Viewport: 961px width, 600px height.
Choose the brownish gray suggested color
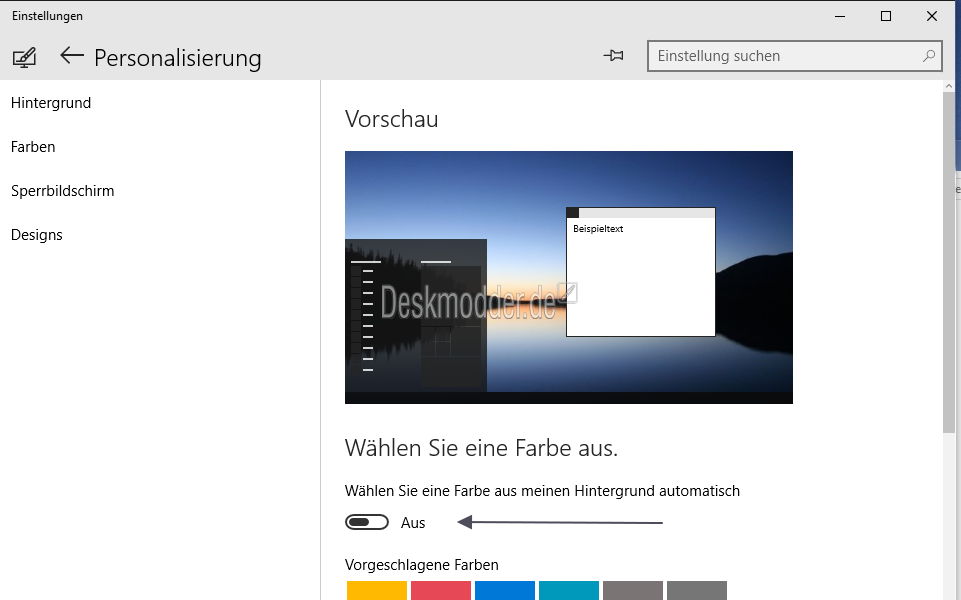[633, 591]
